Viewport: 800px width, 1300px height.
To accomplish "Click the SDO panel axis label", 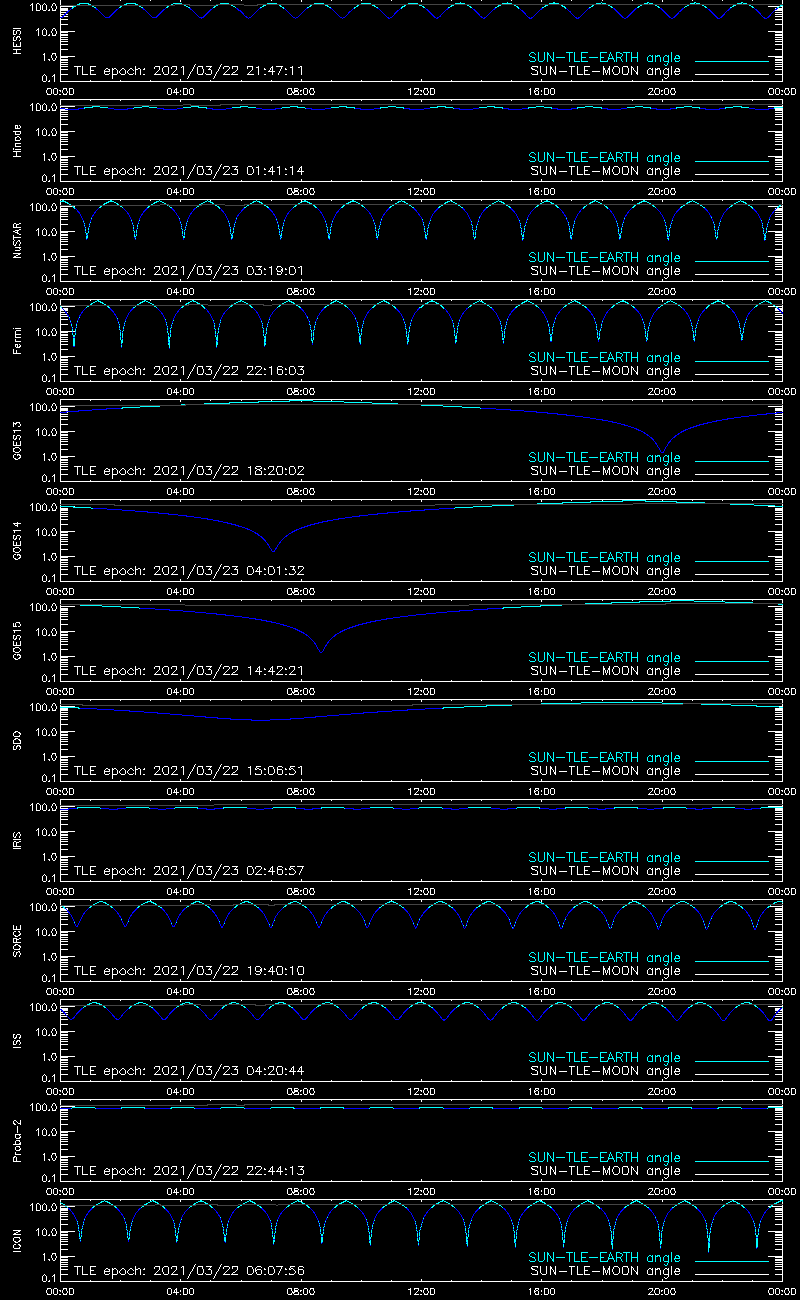I will click(18, 741).
